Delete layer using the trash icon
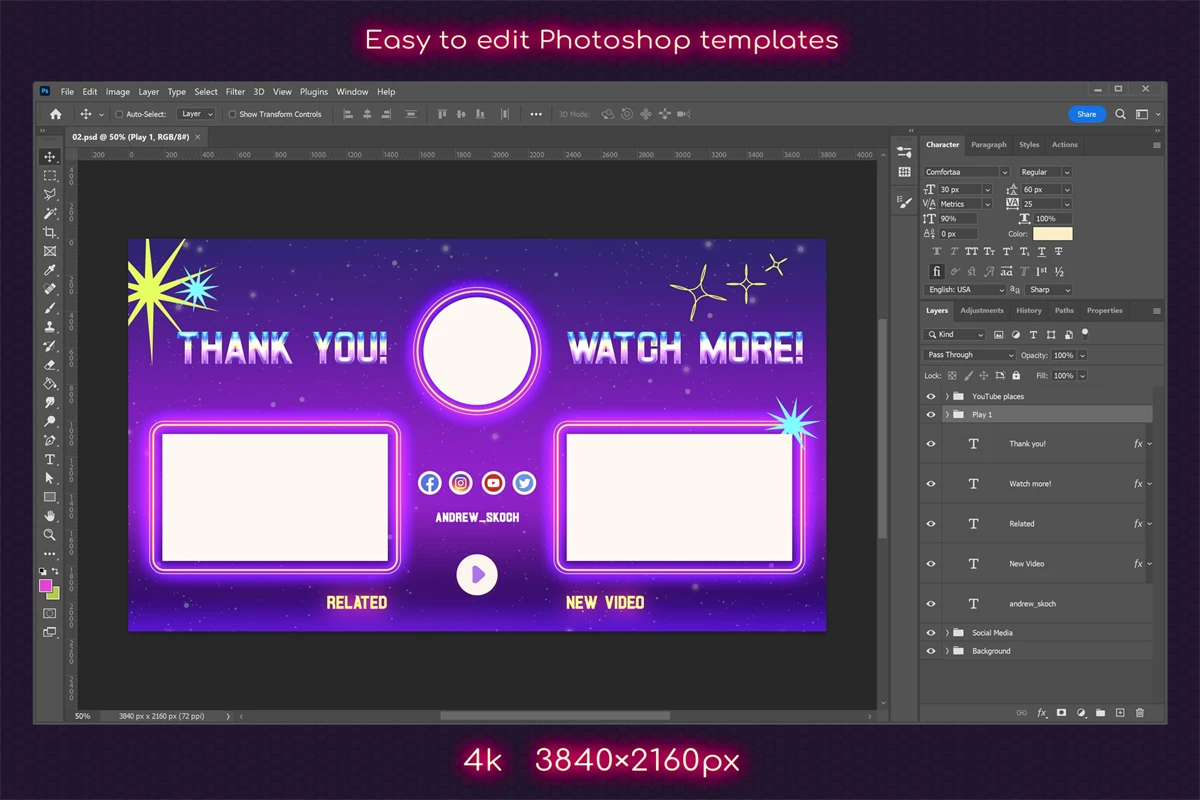The height and width of the screenshot is (800, 1200). click(x=1139, y=713)
